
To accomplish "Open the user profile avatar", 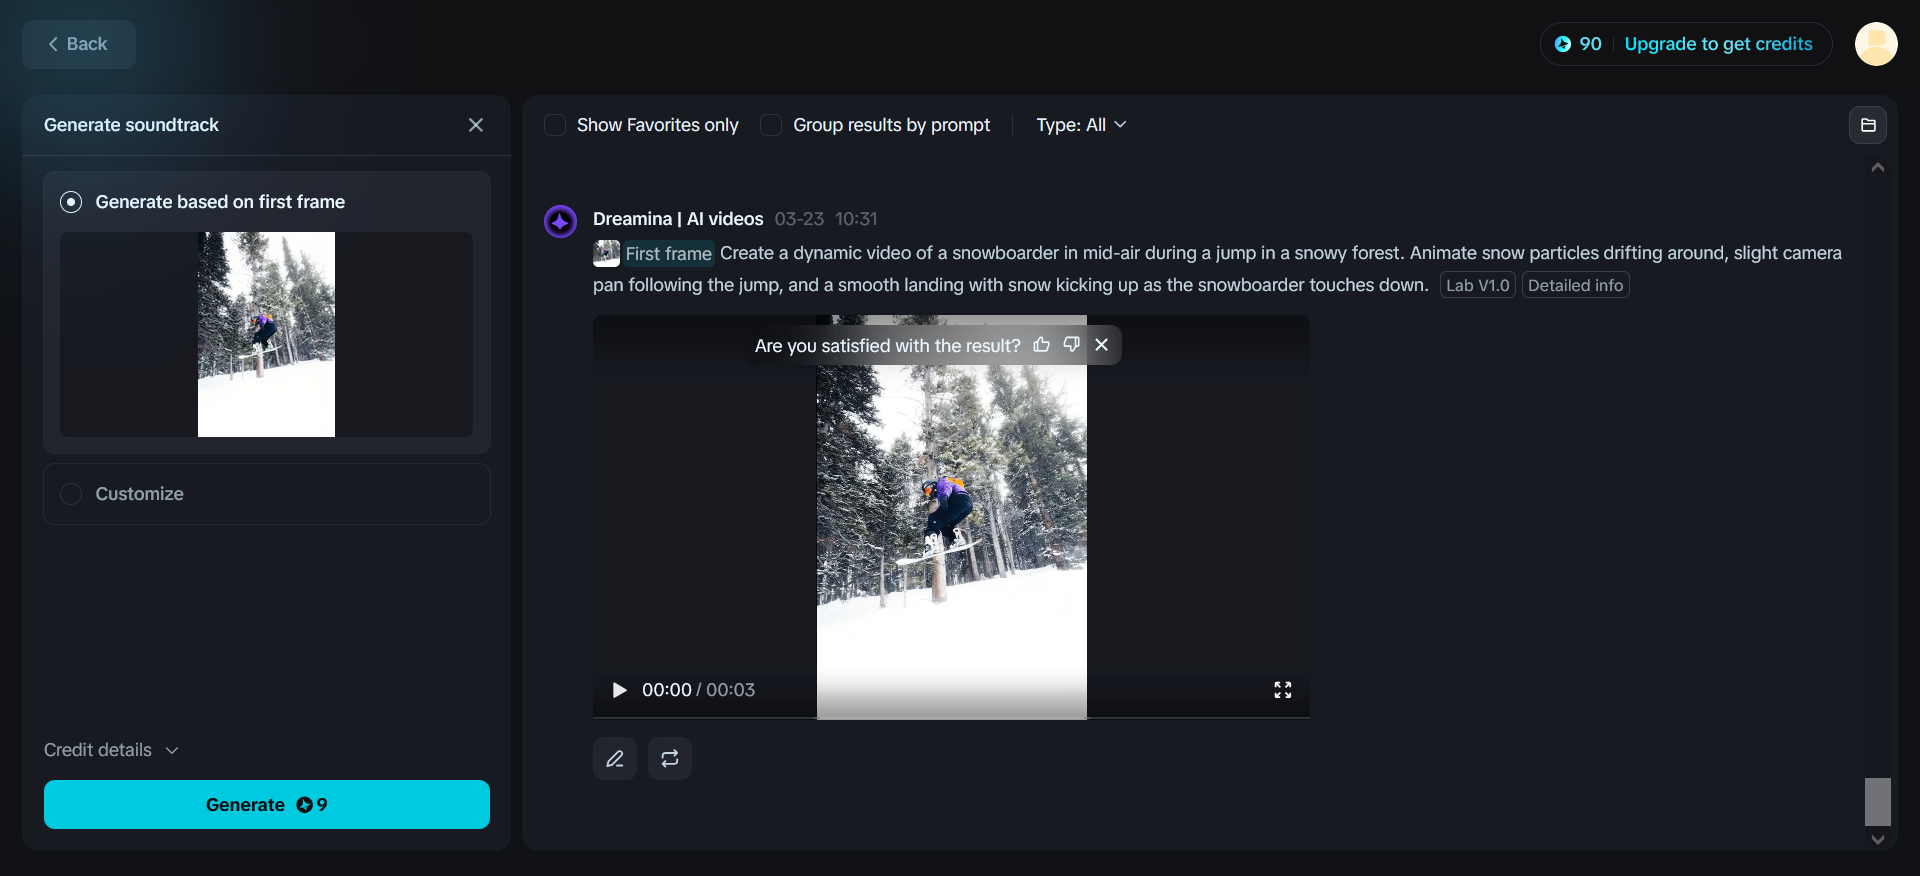I will click(x=1876, y=44).
